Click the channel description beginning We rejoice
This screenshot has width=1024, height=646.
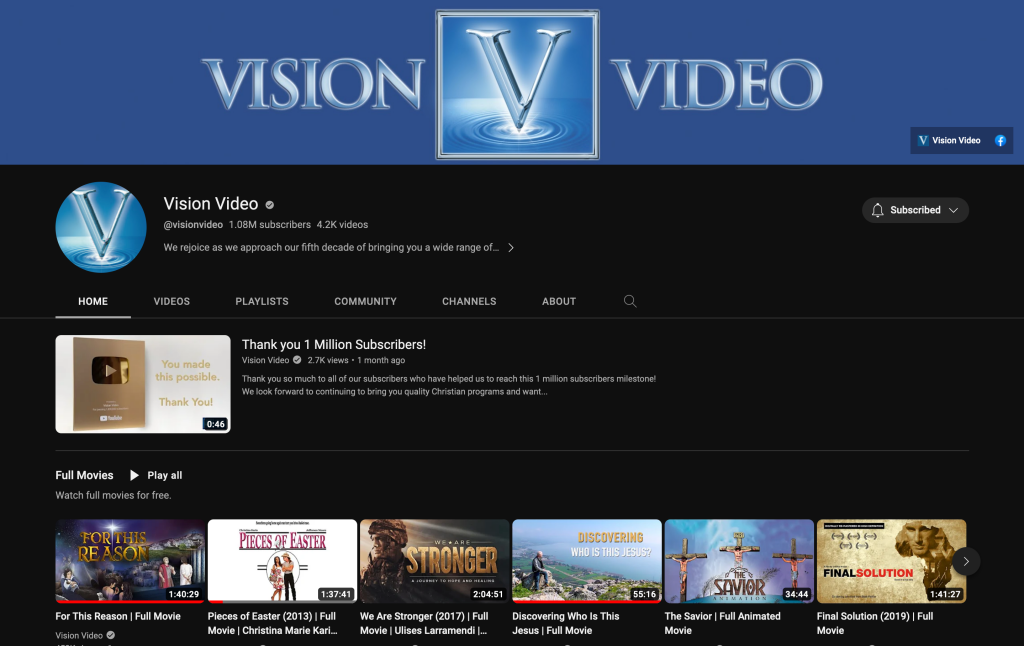tap(331, 248)
